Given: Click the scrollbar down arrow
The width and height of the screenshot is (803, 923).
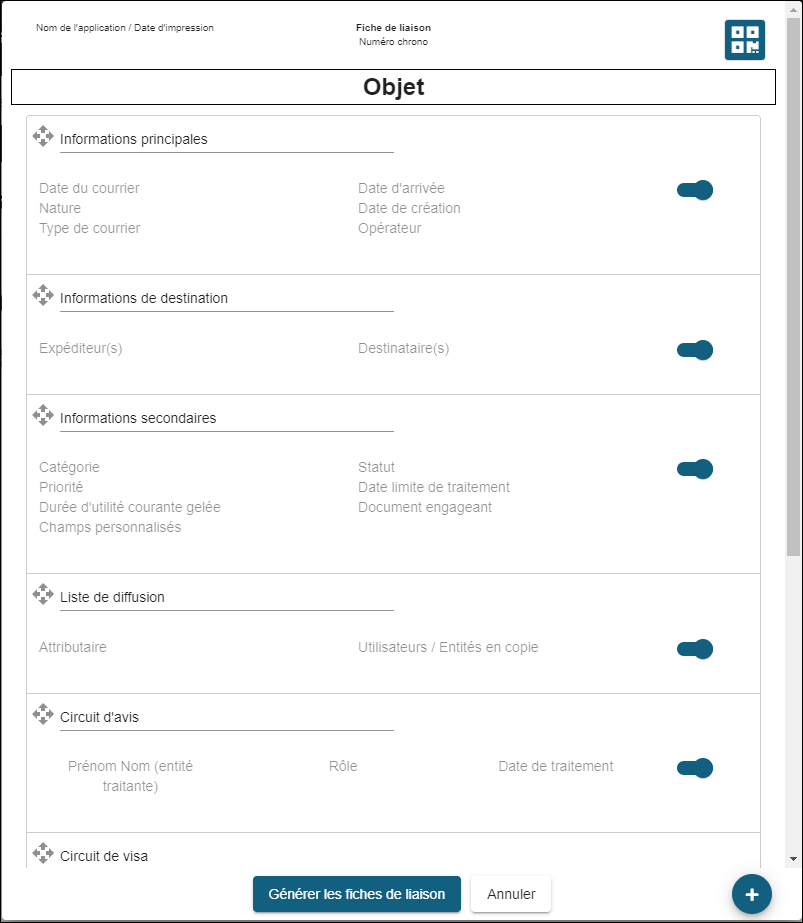Looking at the screenshot, I should coord(794,858).
